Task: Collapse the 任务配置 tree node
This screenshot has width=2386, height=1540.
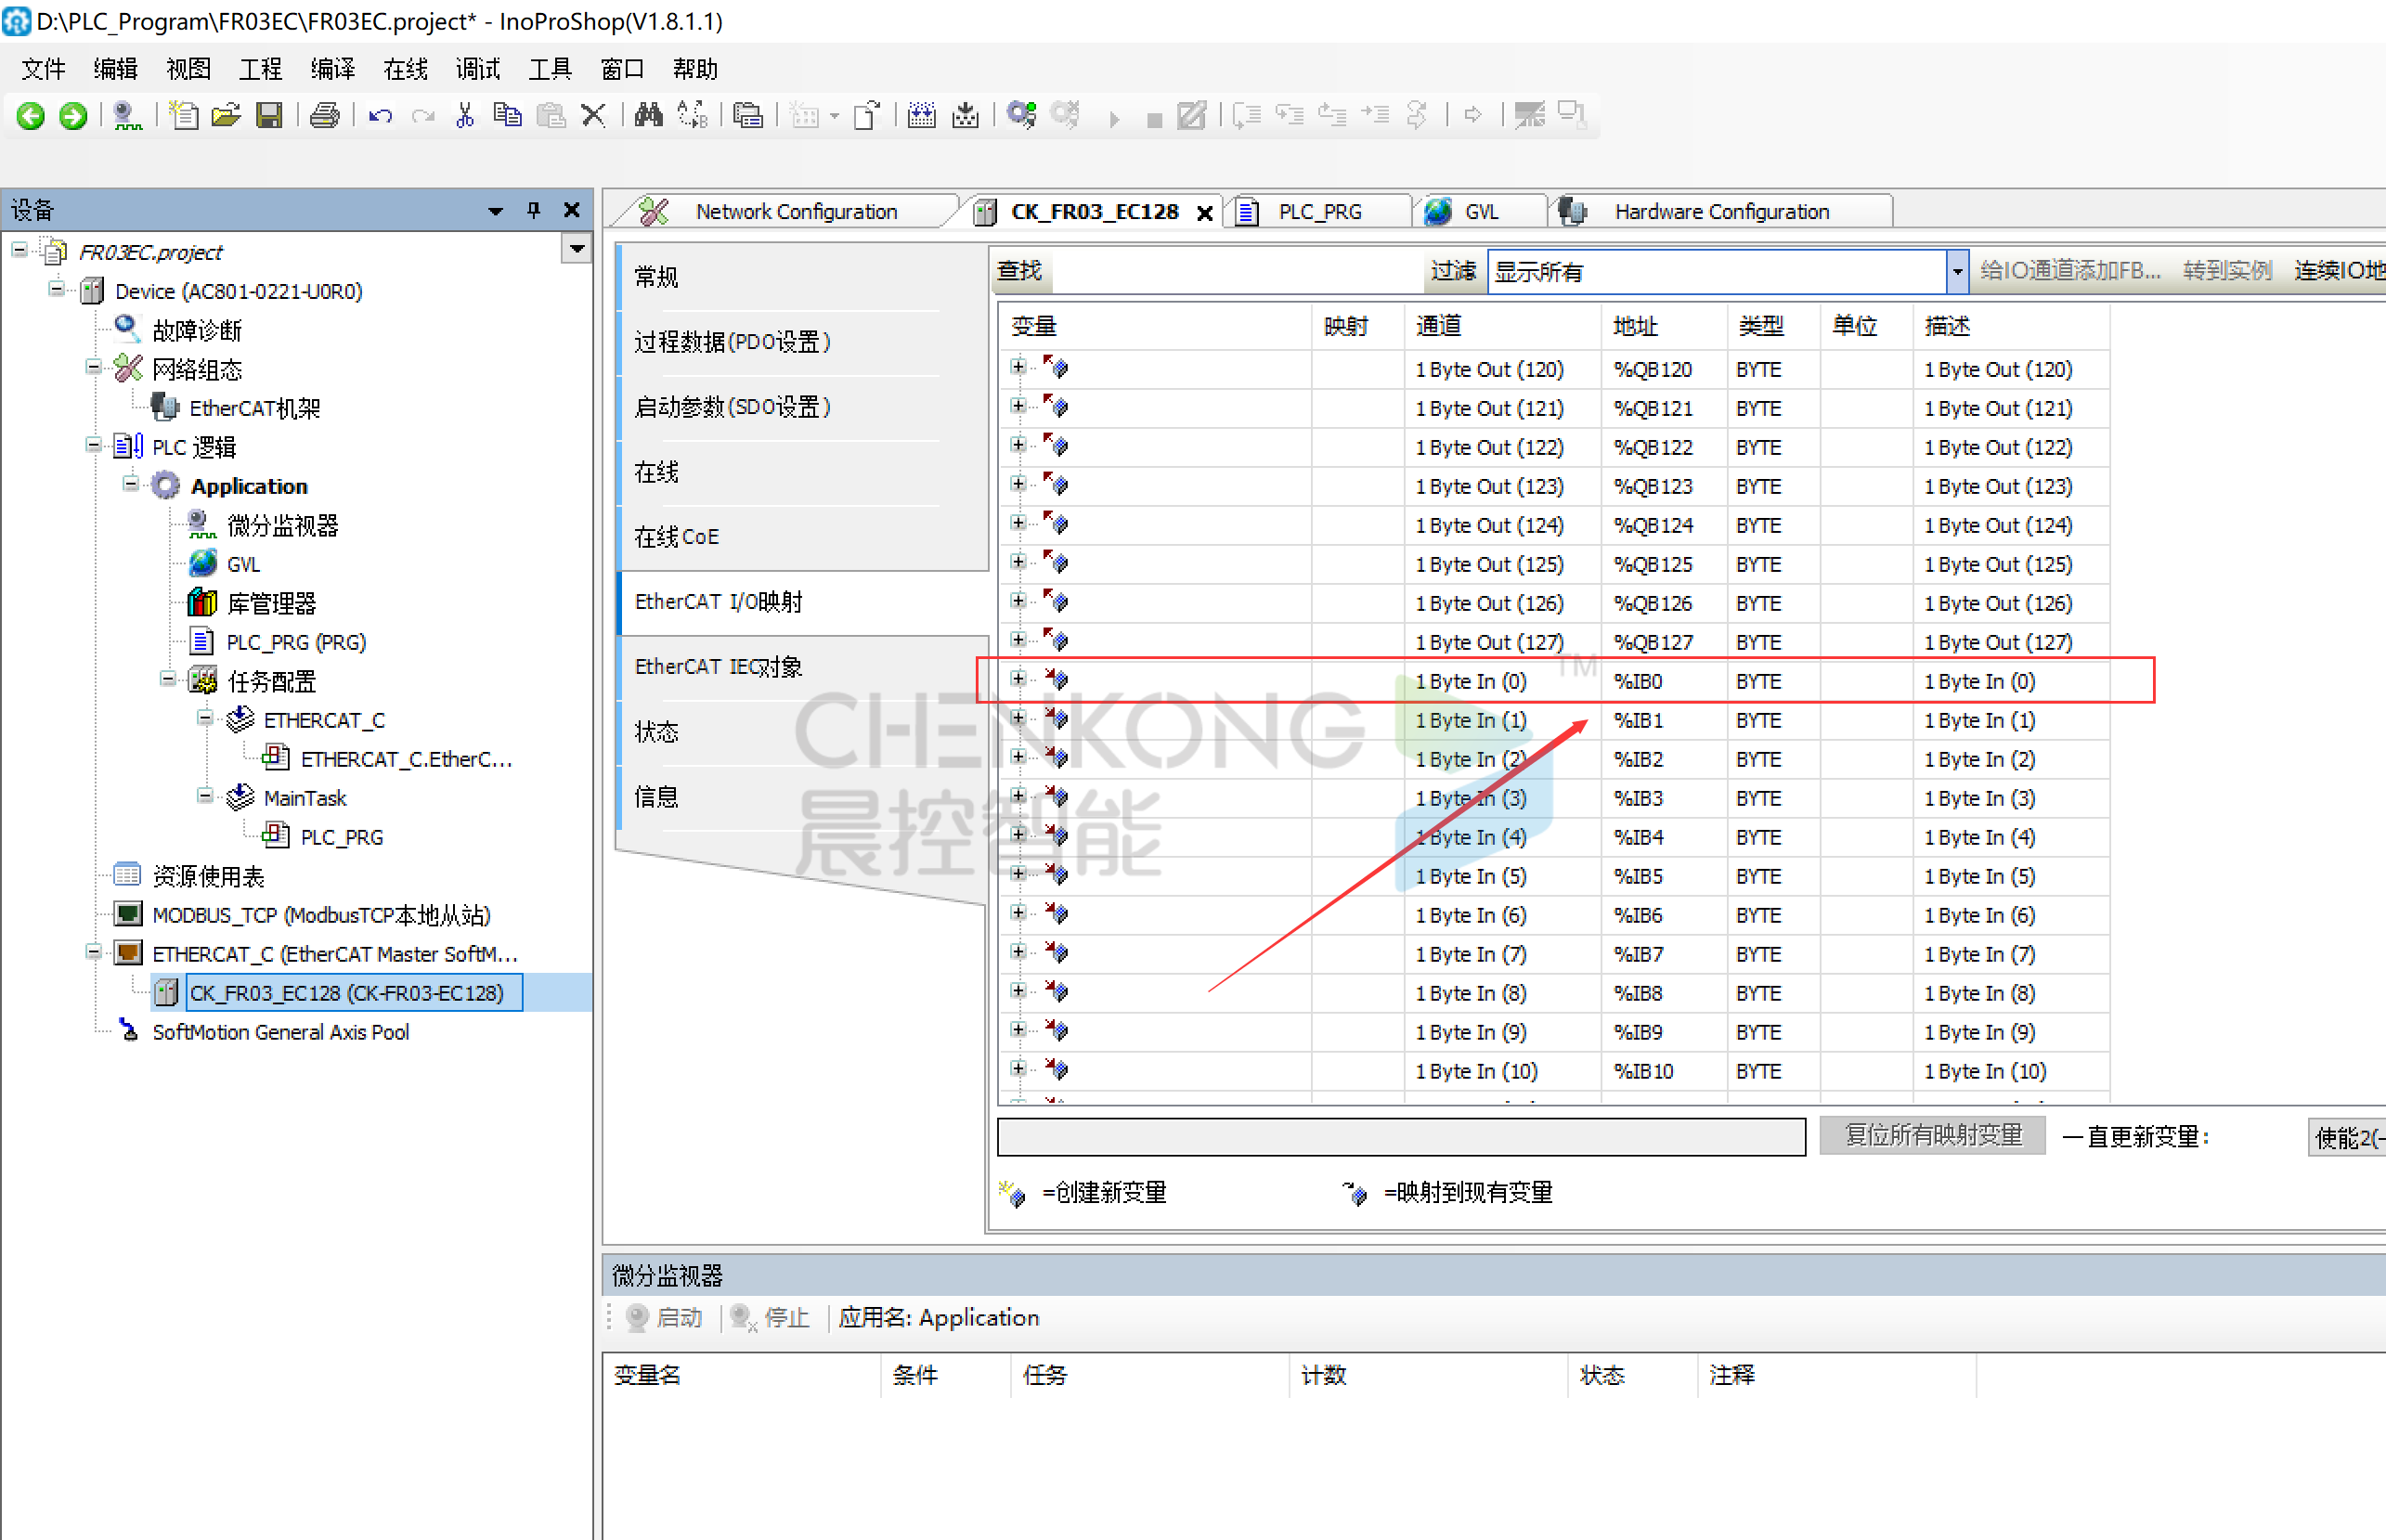Action: pos(168,680)
